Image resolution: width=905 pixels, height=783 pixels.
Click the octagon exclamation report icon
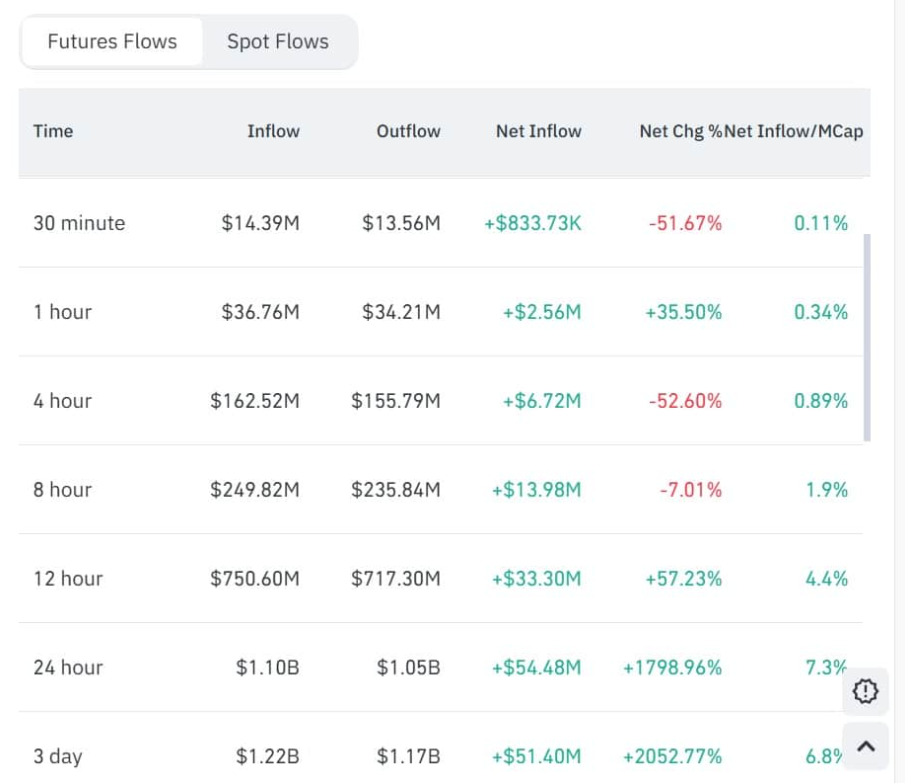pos(866,690)
